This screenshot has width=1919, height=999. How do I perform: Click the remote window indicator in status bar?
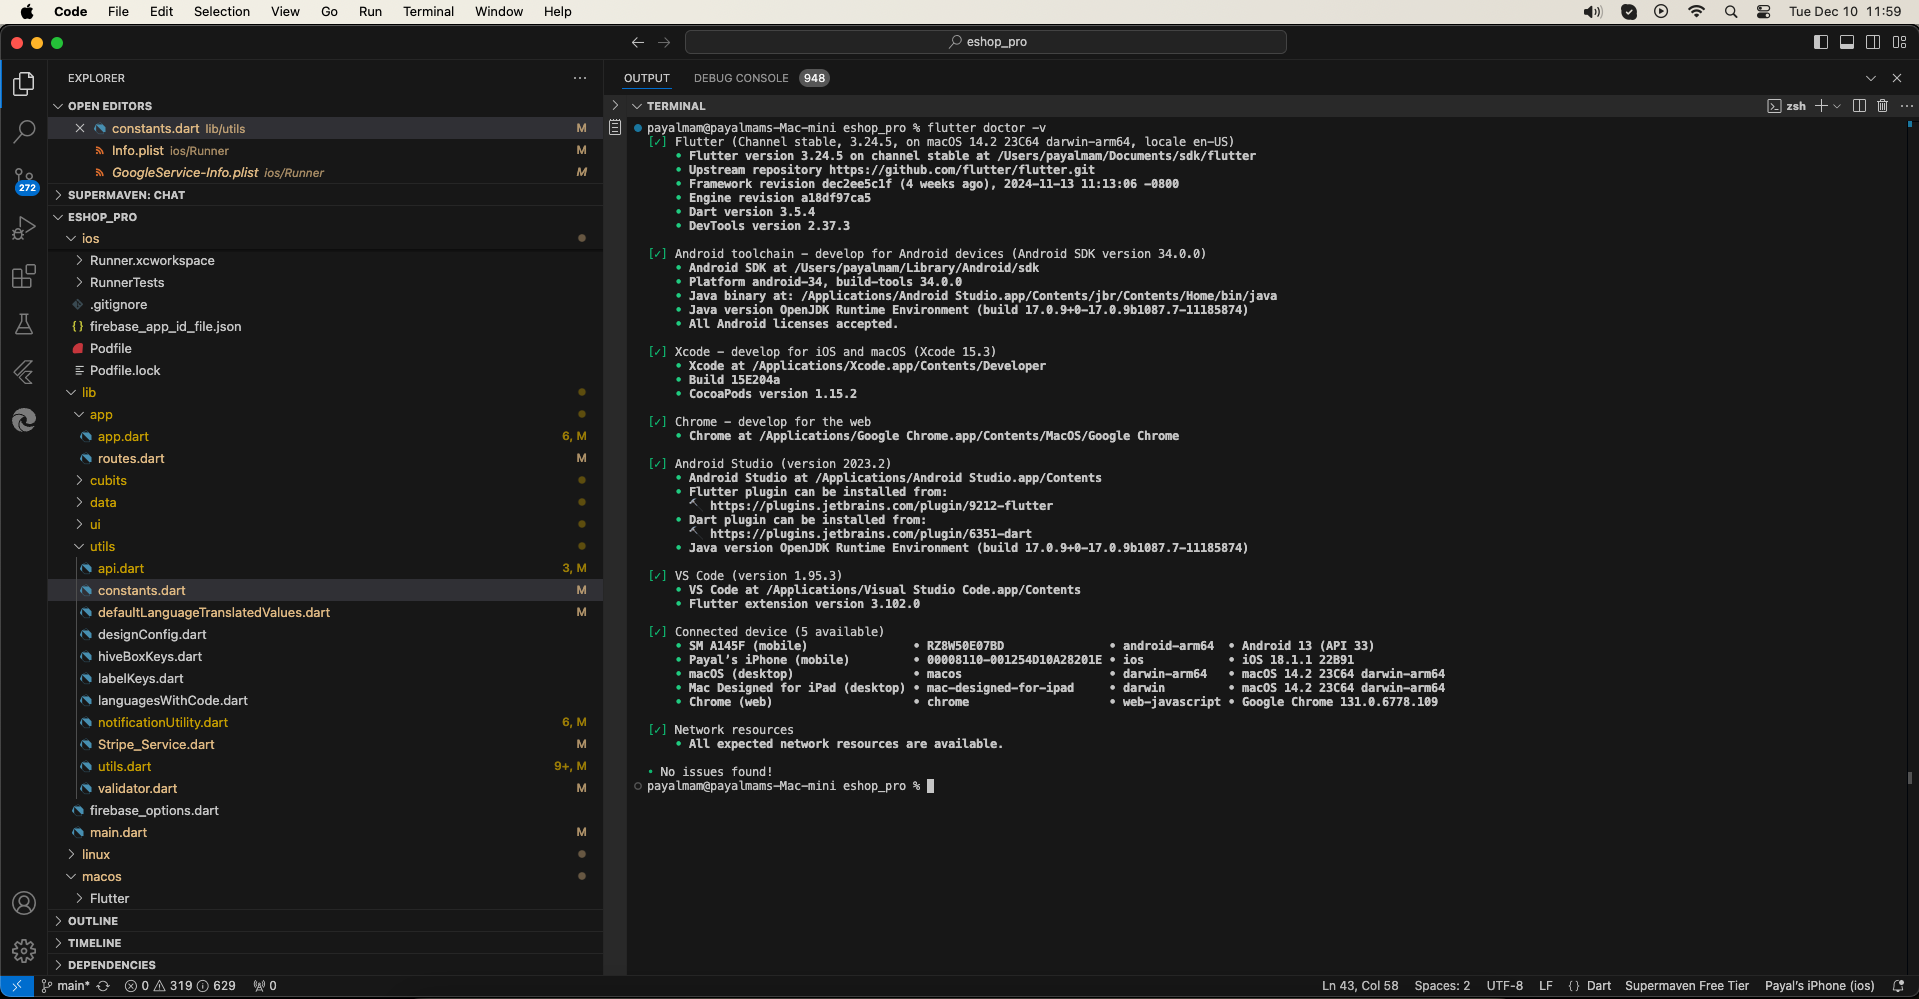[17, 986]
